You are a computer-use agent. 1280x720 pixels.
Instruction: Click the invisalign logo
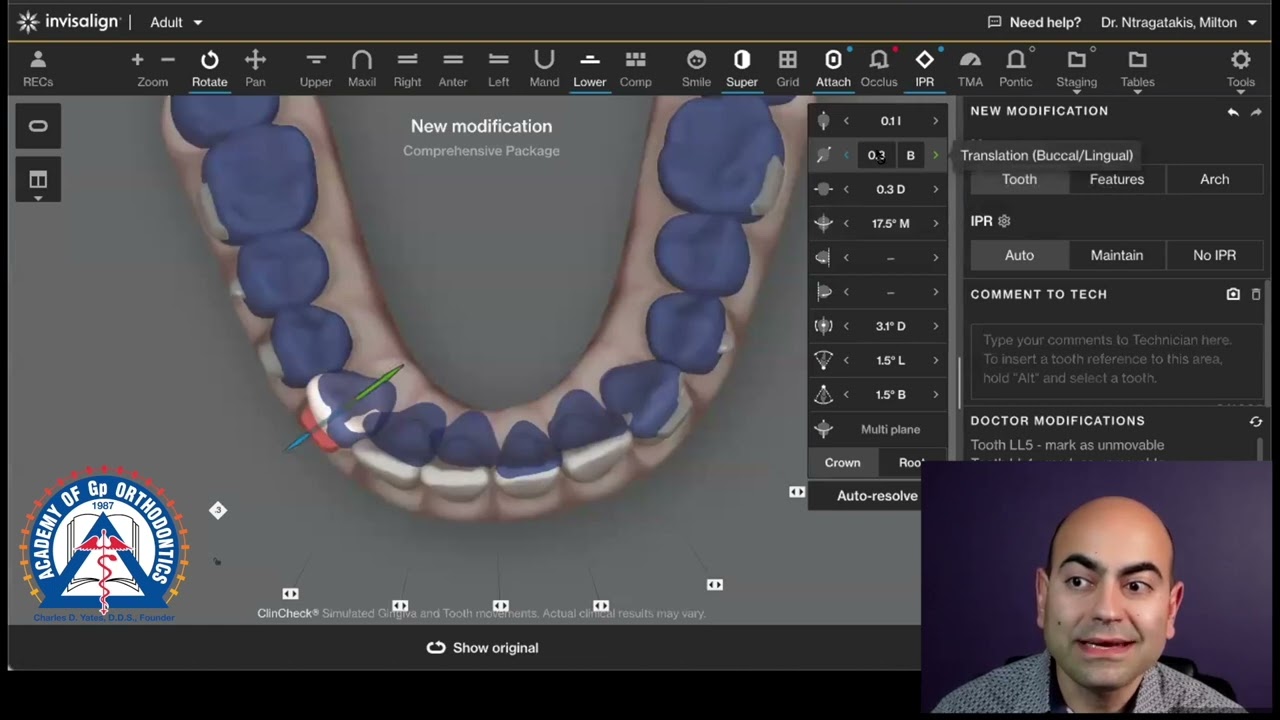point(68,21)
